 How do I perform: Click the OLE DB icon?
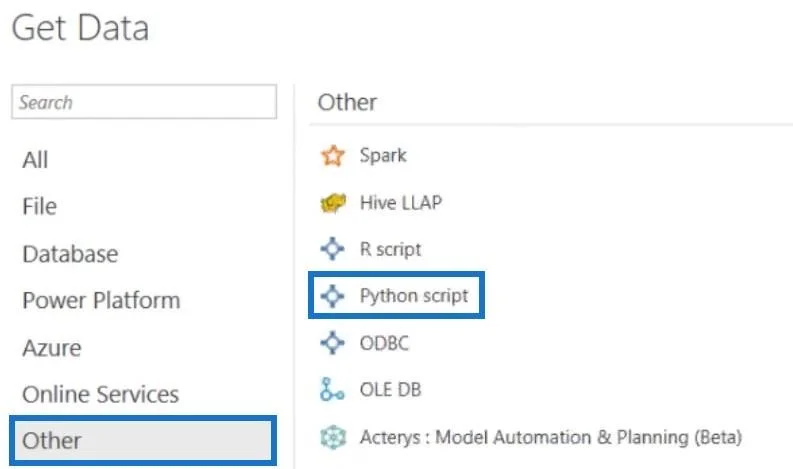tap(332, 390)
